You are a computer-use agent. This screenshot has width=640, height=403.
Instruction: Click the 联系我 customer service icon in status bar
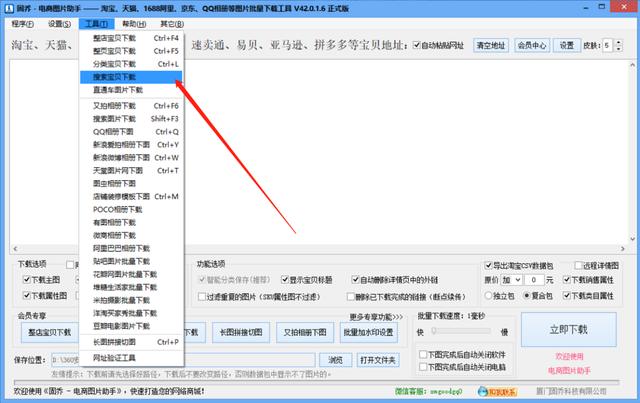[497, 392]
